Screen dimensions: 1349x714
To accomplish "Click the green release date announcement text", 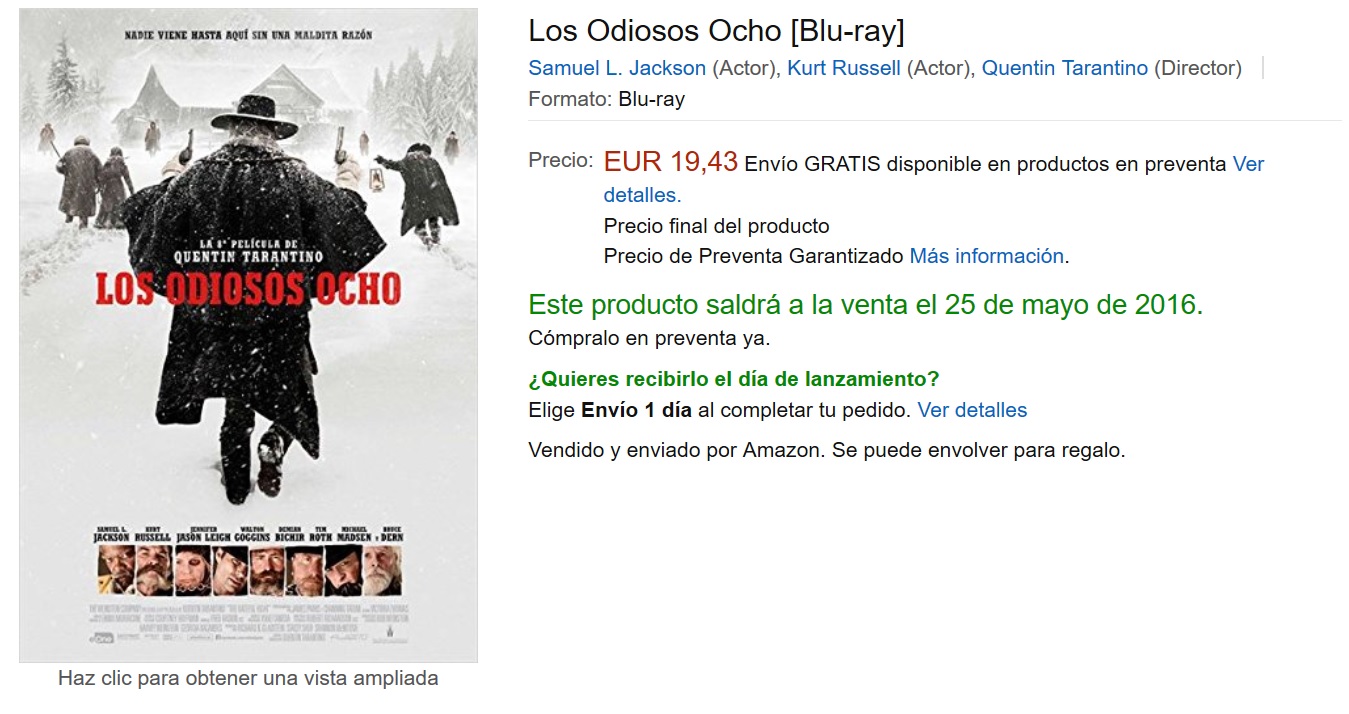I will click(x=865, y=304).
